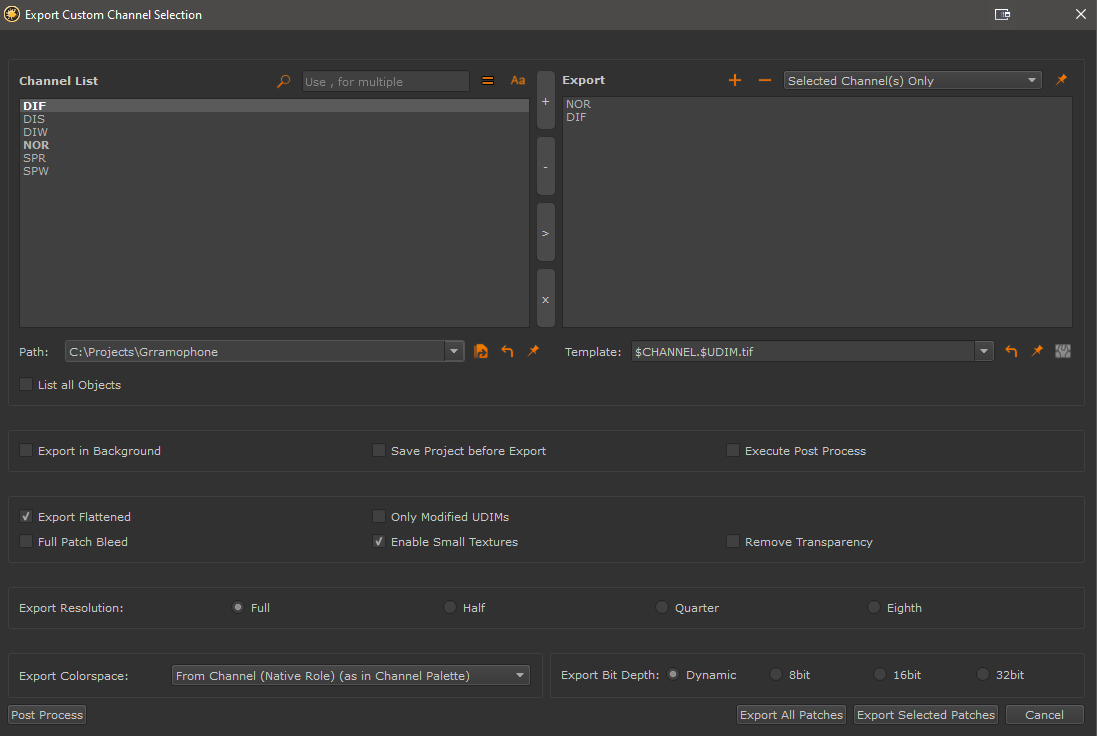
Task: Click the pin icon beside Selected Channel(s) dropdown
Action: [x=1062, y=80]
